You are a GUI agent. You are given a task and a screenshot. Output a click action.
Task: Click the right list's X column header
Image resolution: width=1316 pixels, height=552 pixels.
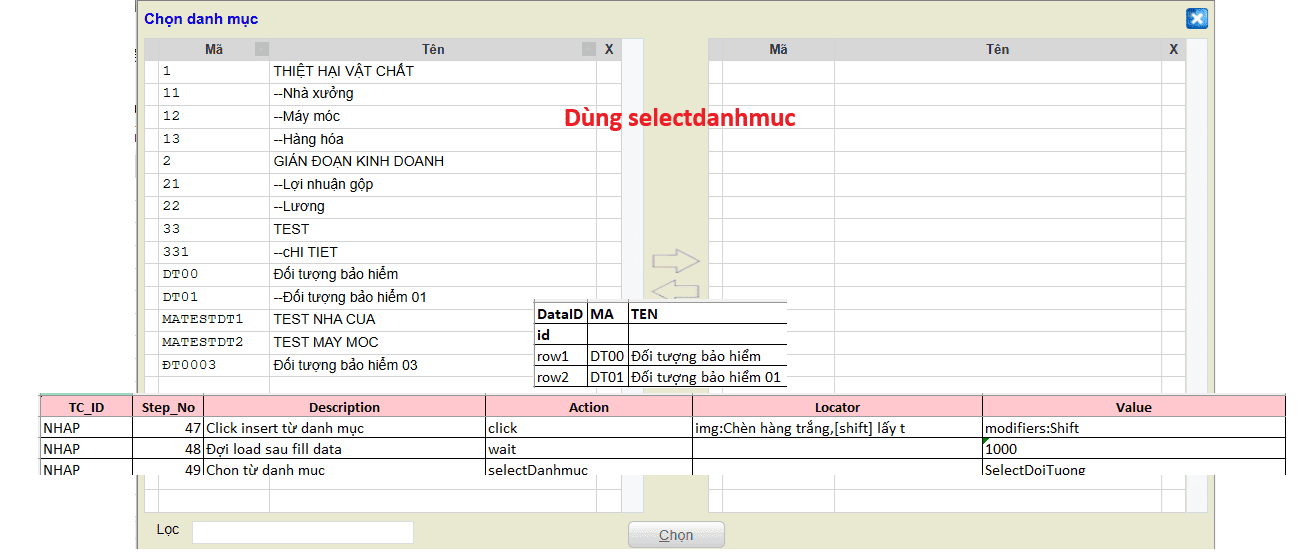coord(1173,49)
